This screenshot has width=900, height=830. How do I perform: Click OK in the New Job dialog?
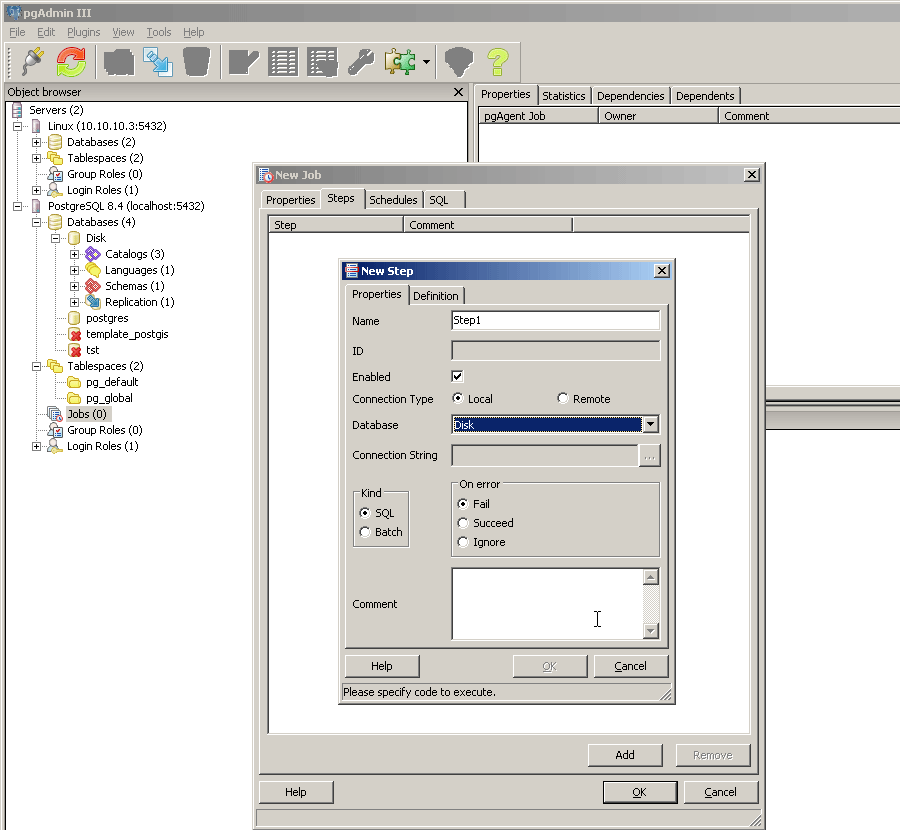pyautogui.click(x=639, y=792)
